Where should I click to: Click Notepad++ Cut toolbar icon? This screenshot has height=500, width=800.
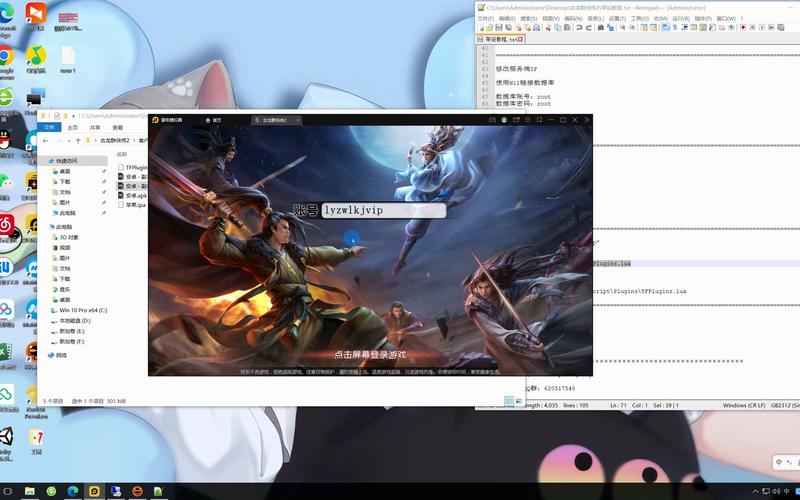tap(547, 28)
